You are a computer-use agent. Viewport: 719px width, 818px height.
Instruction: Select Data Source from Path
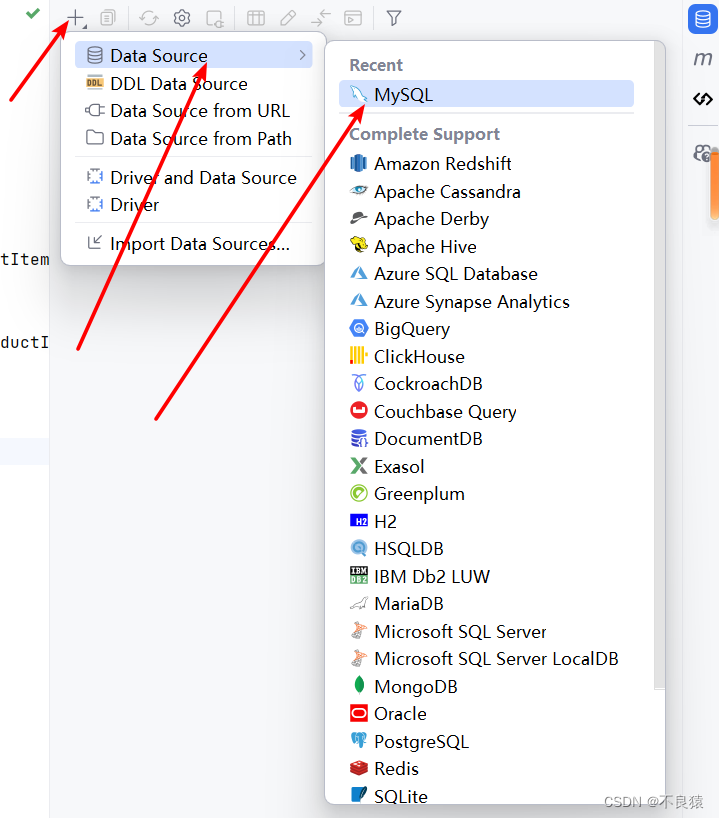tap(194, 138)
